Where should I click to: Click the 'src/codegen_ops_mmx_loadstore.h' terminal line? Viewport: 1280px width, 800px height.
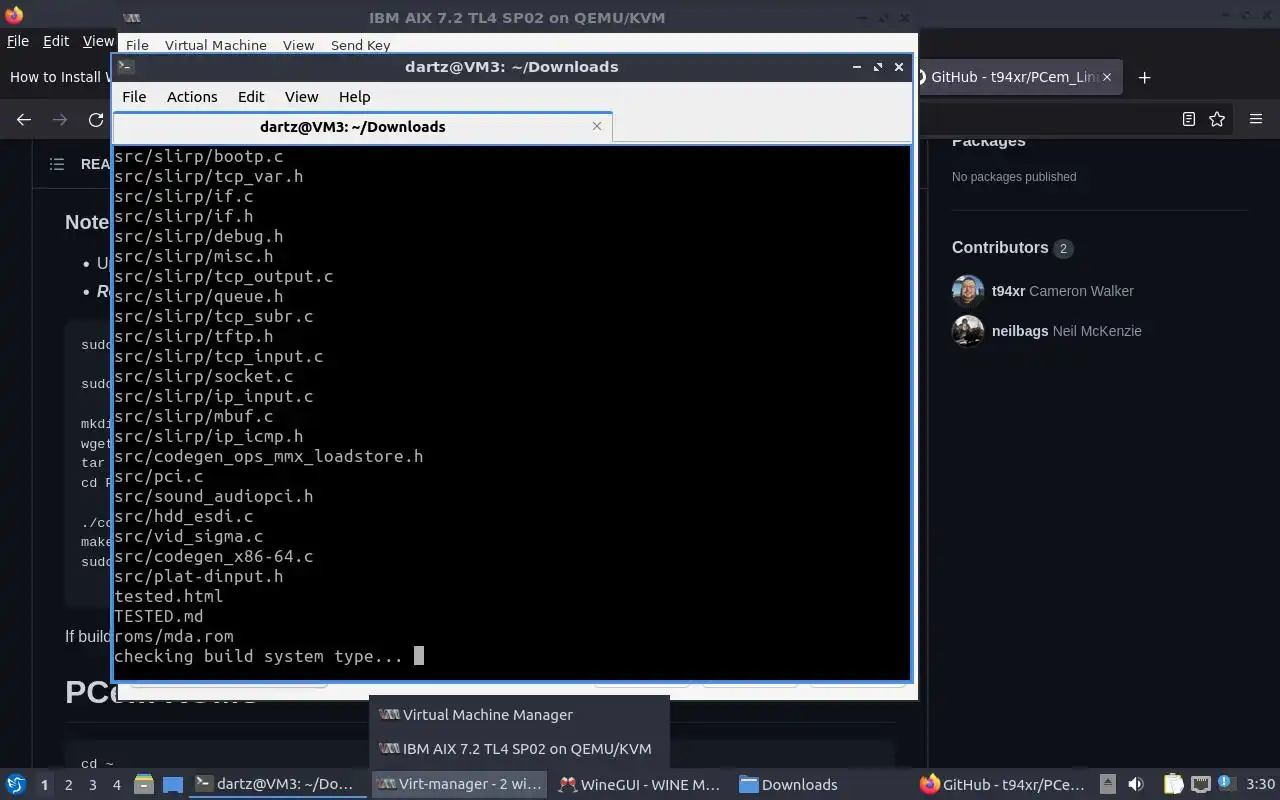pos(268,457)
